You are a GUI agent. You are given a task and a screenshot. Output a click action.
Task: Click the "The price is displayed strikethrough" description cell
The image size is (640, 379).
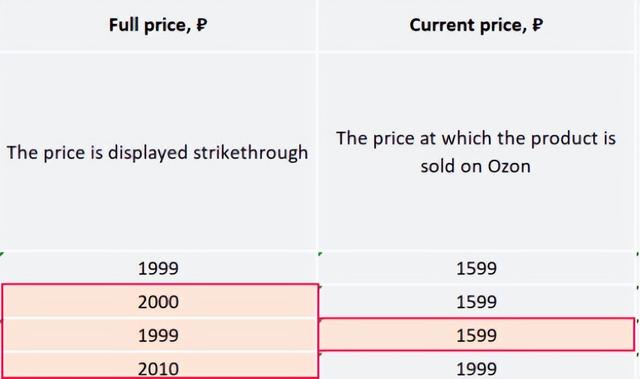pyautogui.click(x=158, y=152)
